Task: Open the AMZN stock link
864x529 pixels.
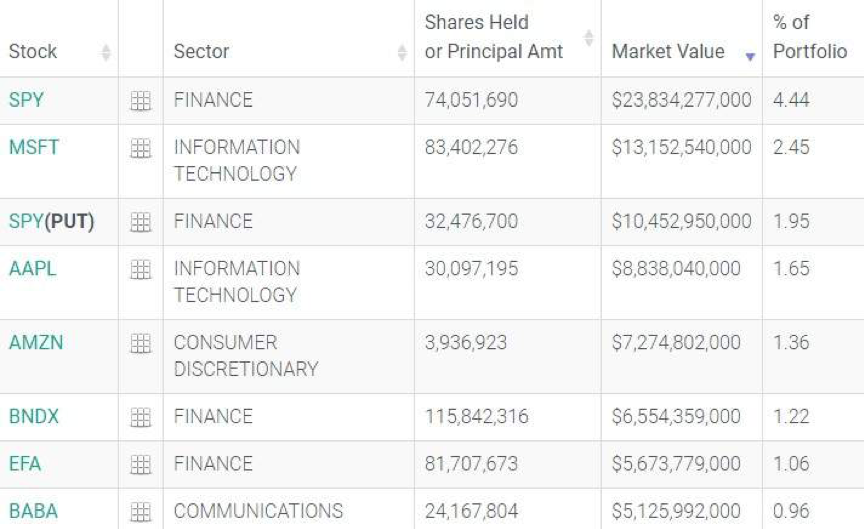Action: point(35,342)
